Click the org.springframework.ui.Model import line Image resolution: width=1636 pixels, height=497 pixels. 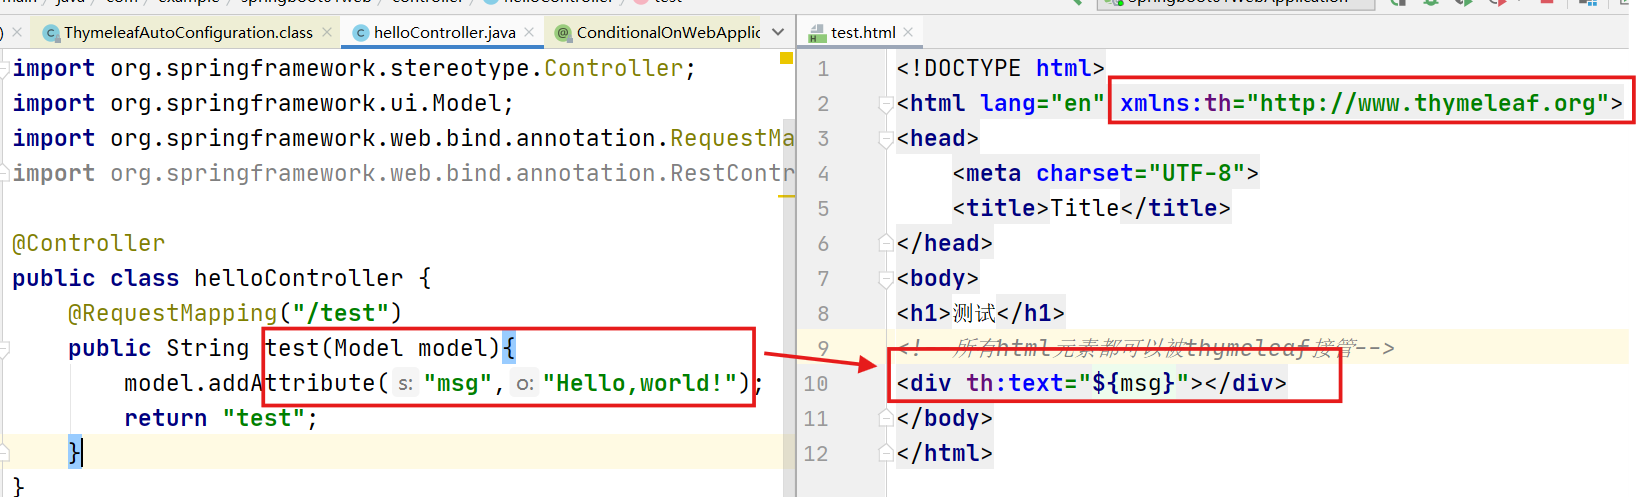tap(263, 103)
